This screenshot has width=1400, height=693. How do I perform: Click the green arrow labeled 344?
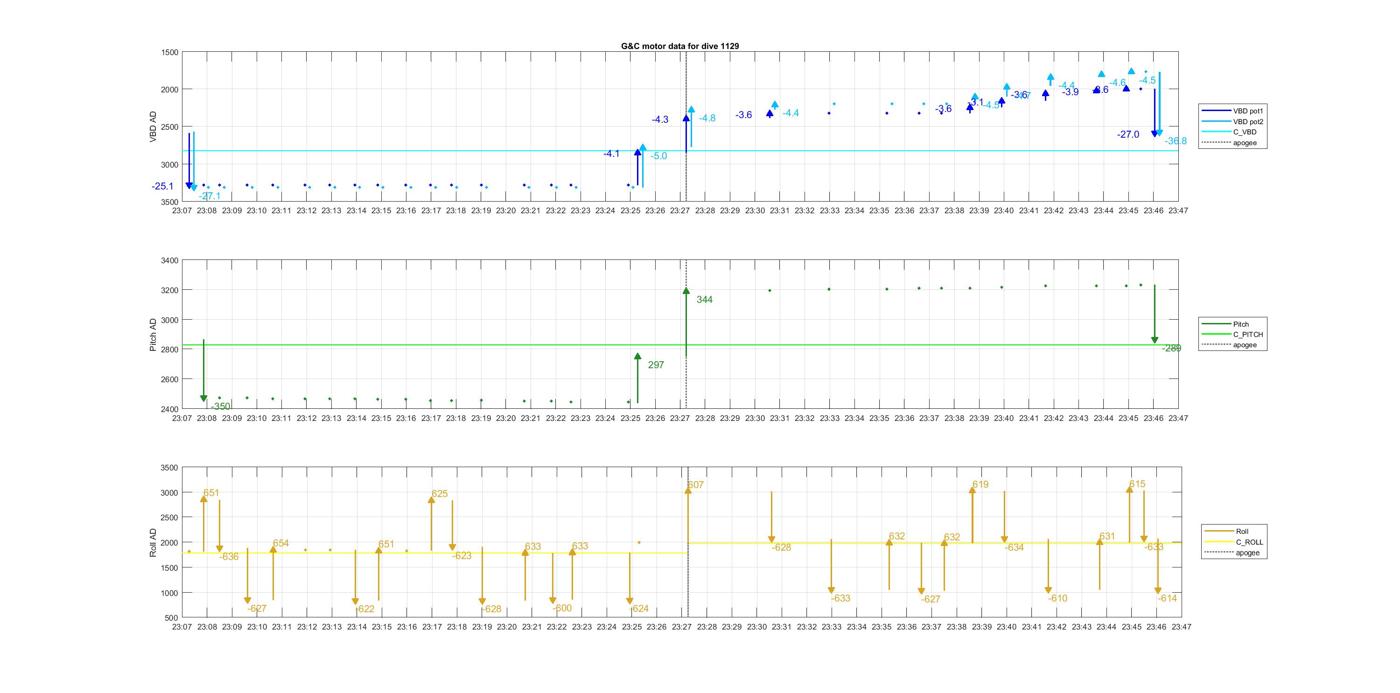[686, 322]
